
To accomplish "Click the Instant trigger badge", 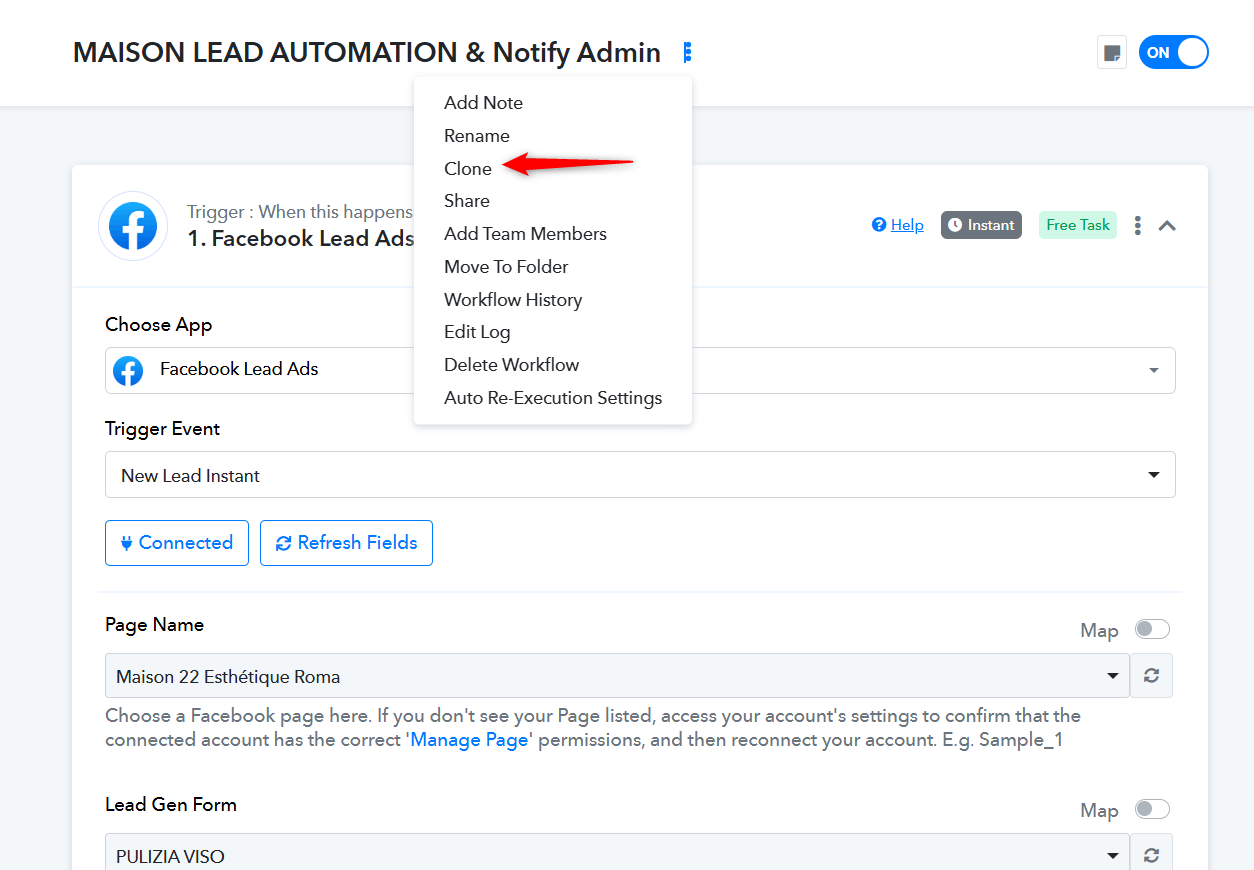I will click(x=981, y=225).
